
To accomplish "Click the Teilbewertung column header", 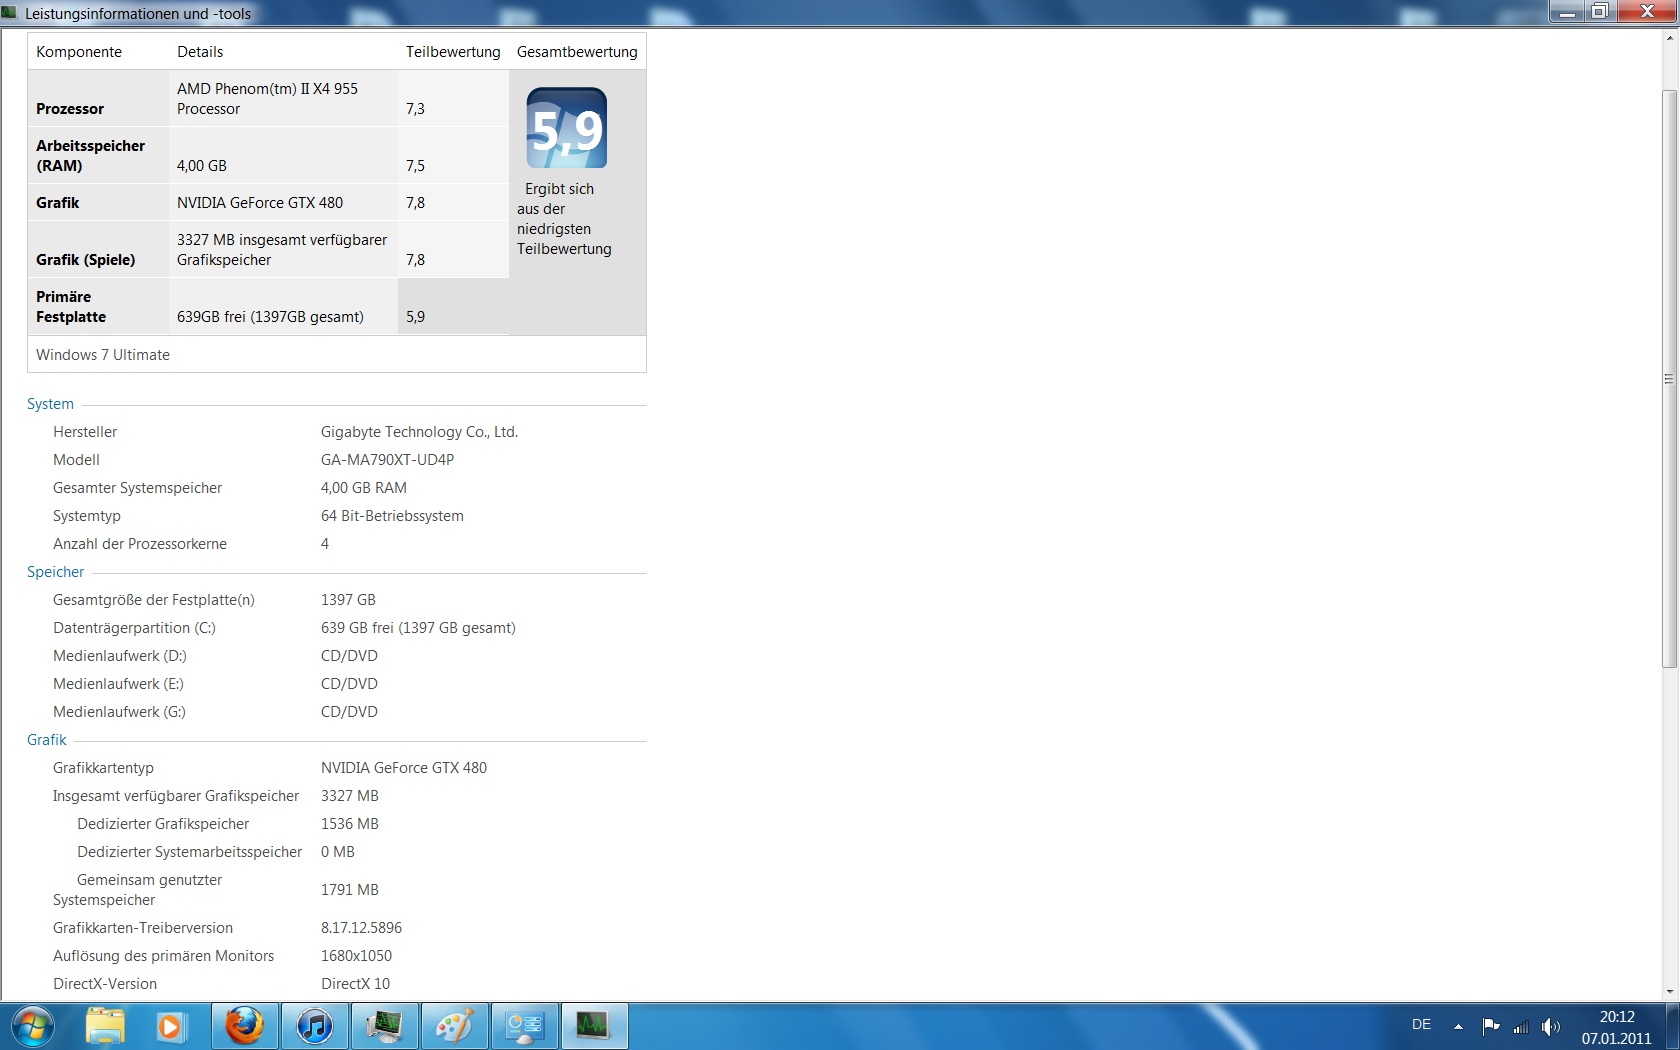I will point(453,52).
